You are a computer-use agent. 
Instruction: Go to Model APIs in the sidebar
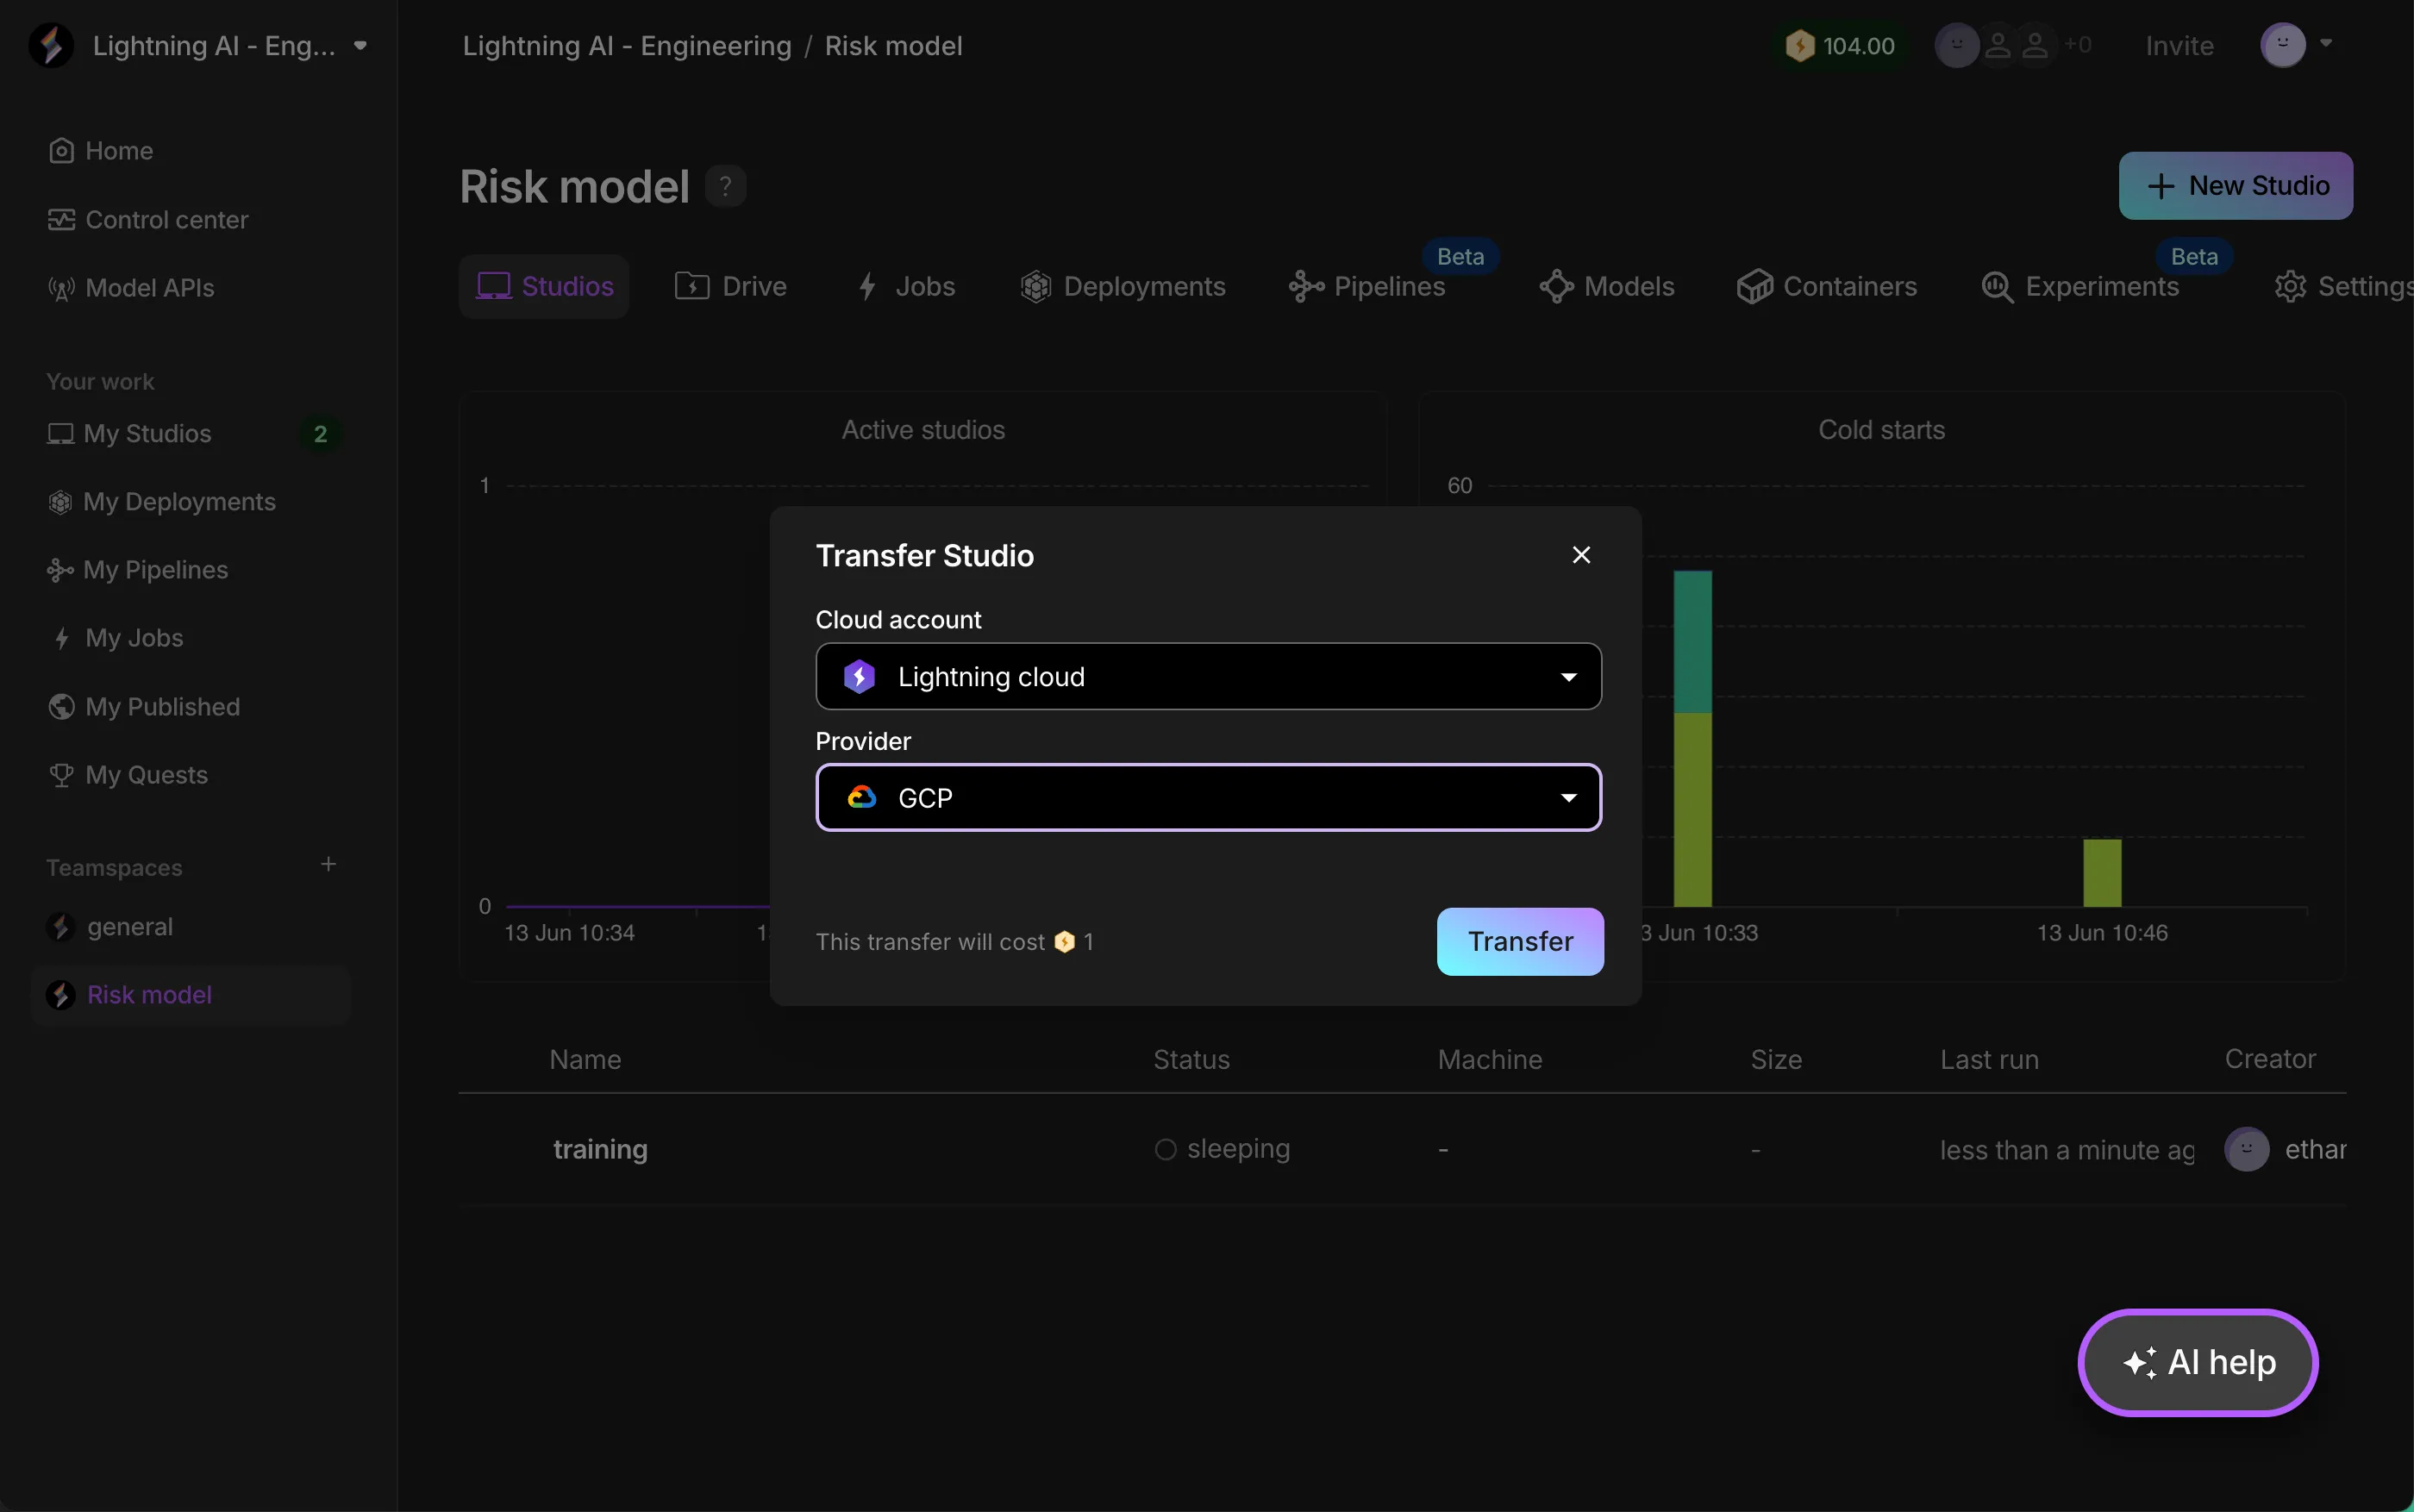[x=130, y=288]
